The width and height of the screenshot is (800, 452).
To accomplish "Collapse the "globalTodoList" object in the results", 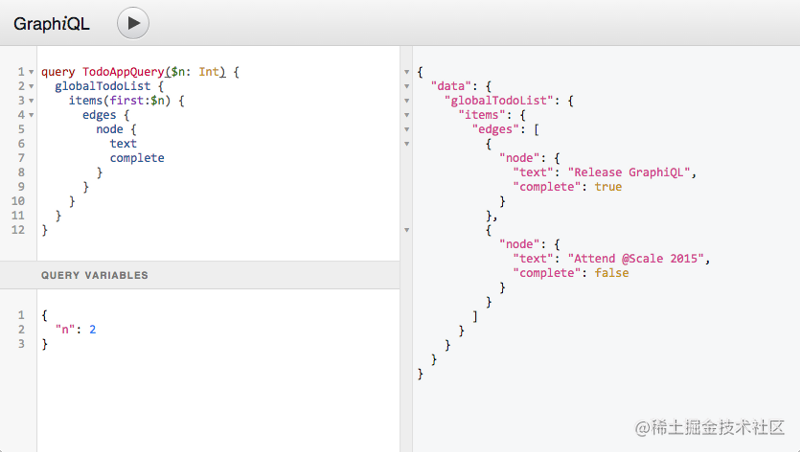I will coord(407,101).
